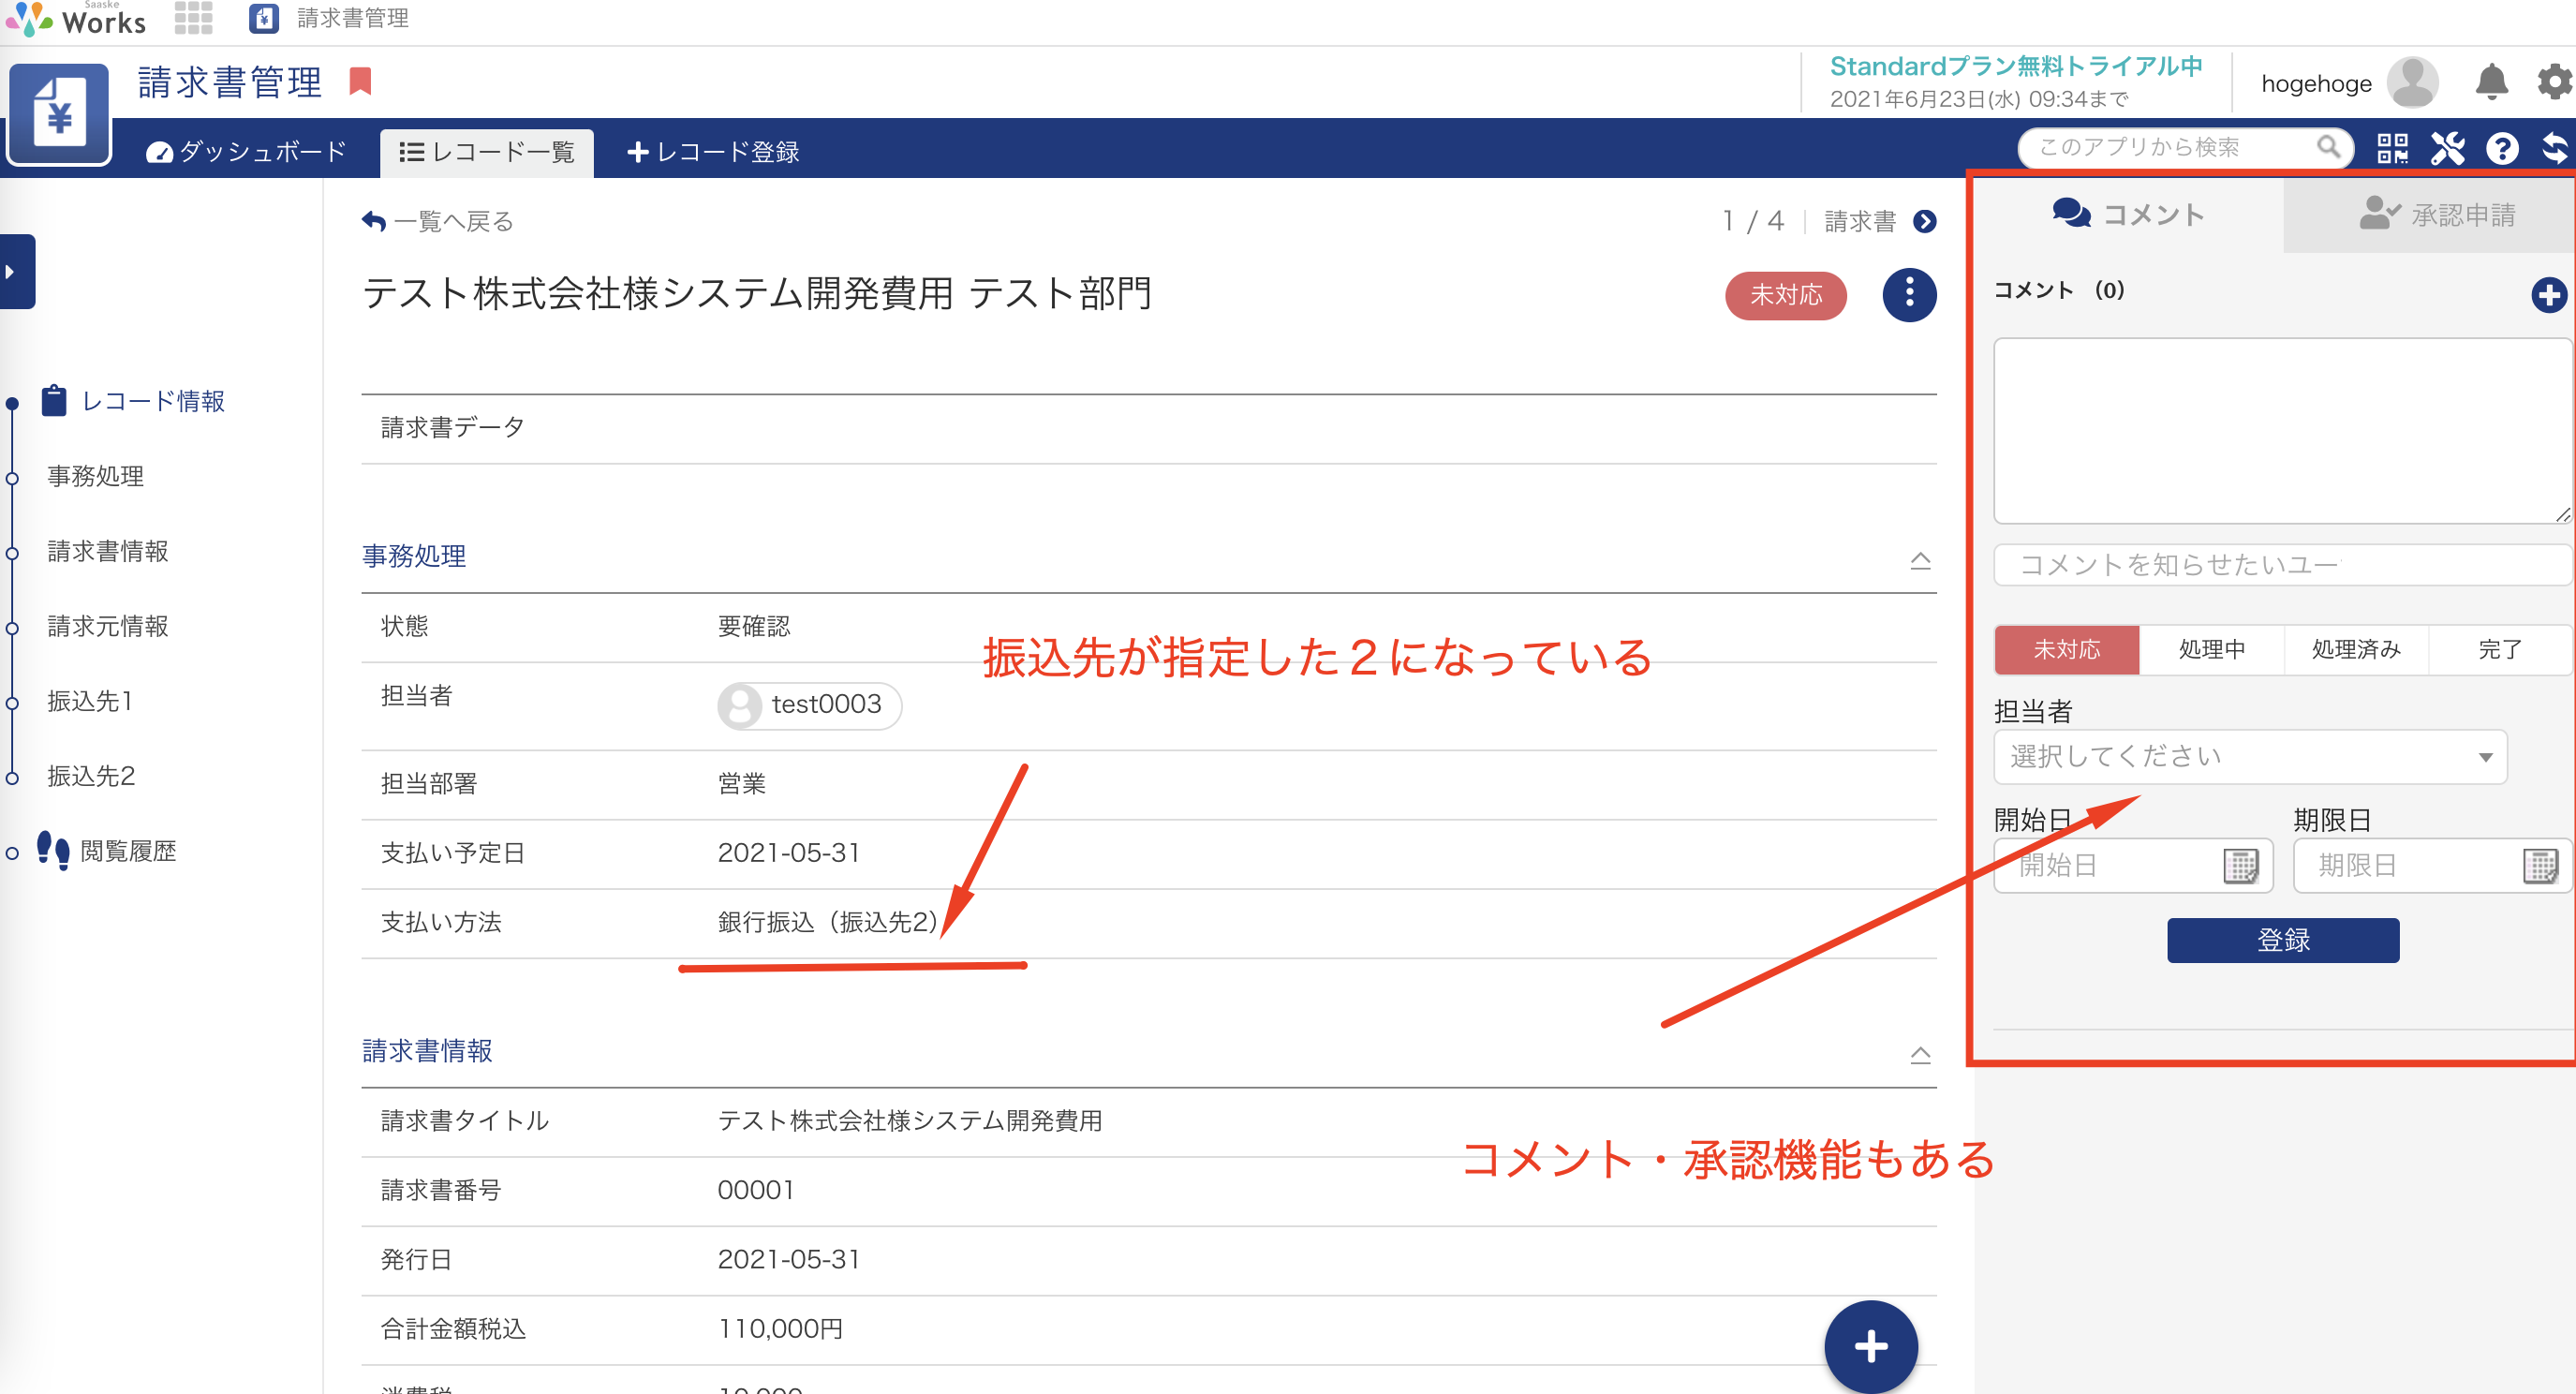Collapse the 事務処理 section

(1919, 560)
